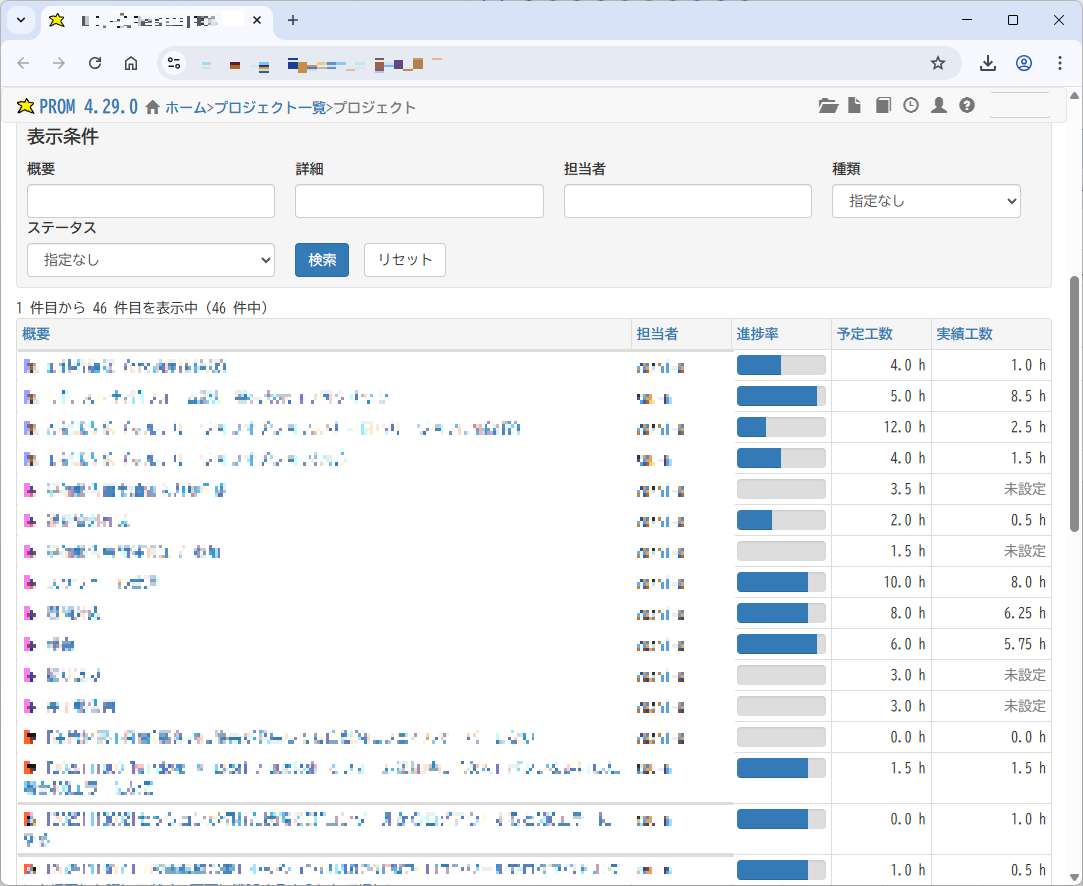
Task: Bookmark this page with the star icon
Action: click(x=938, y=62)
